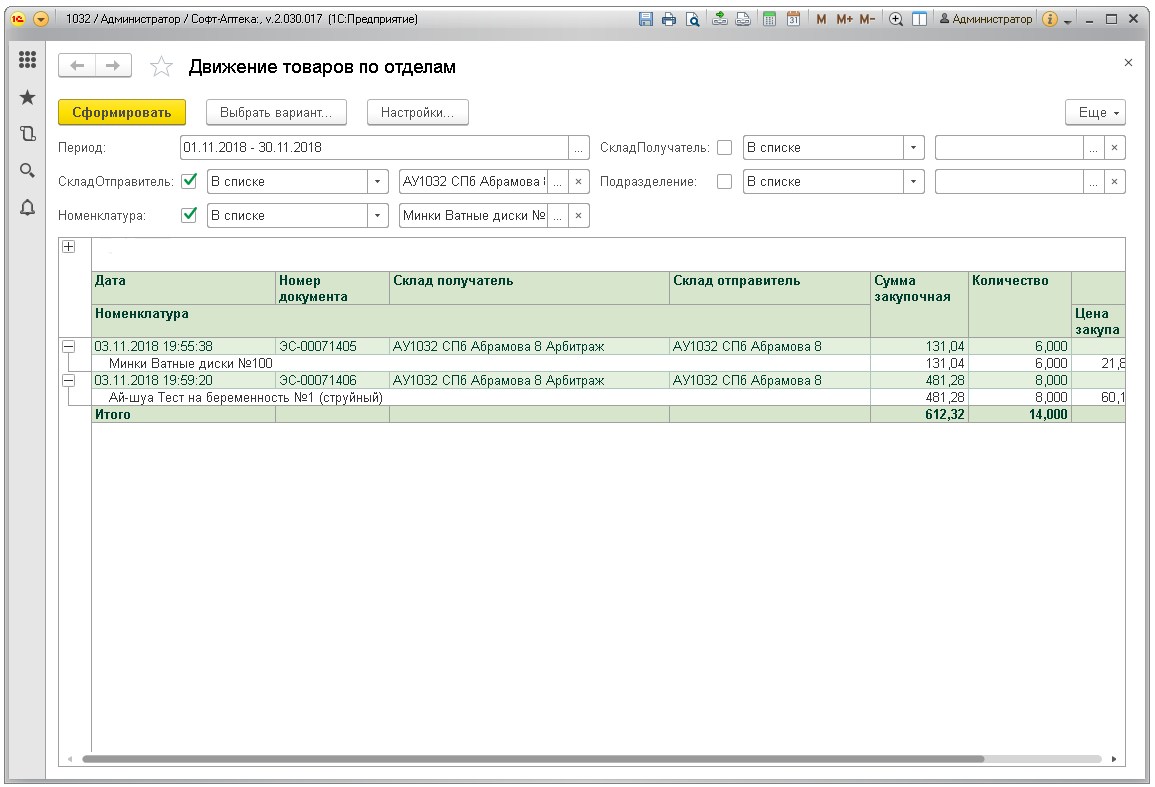
Task: Open the Calculator icon
Action: tap(769, 19)
